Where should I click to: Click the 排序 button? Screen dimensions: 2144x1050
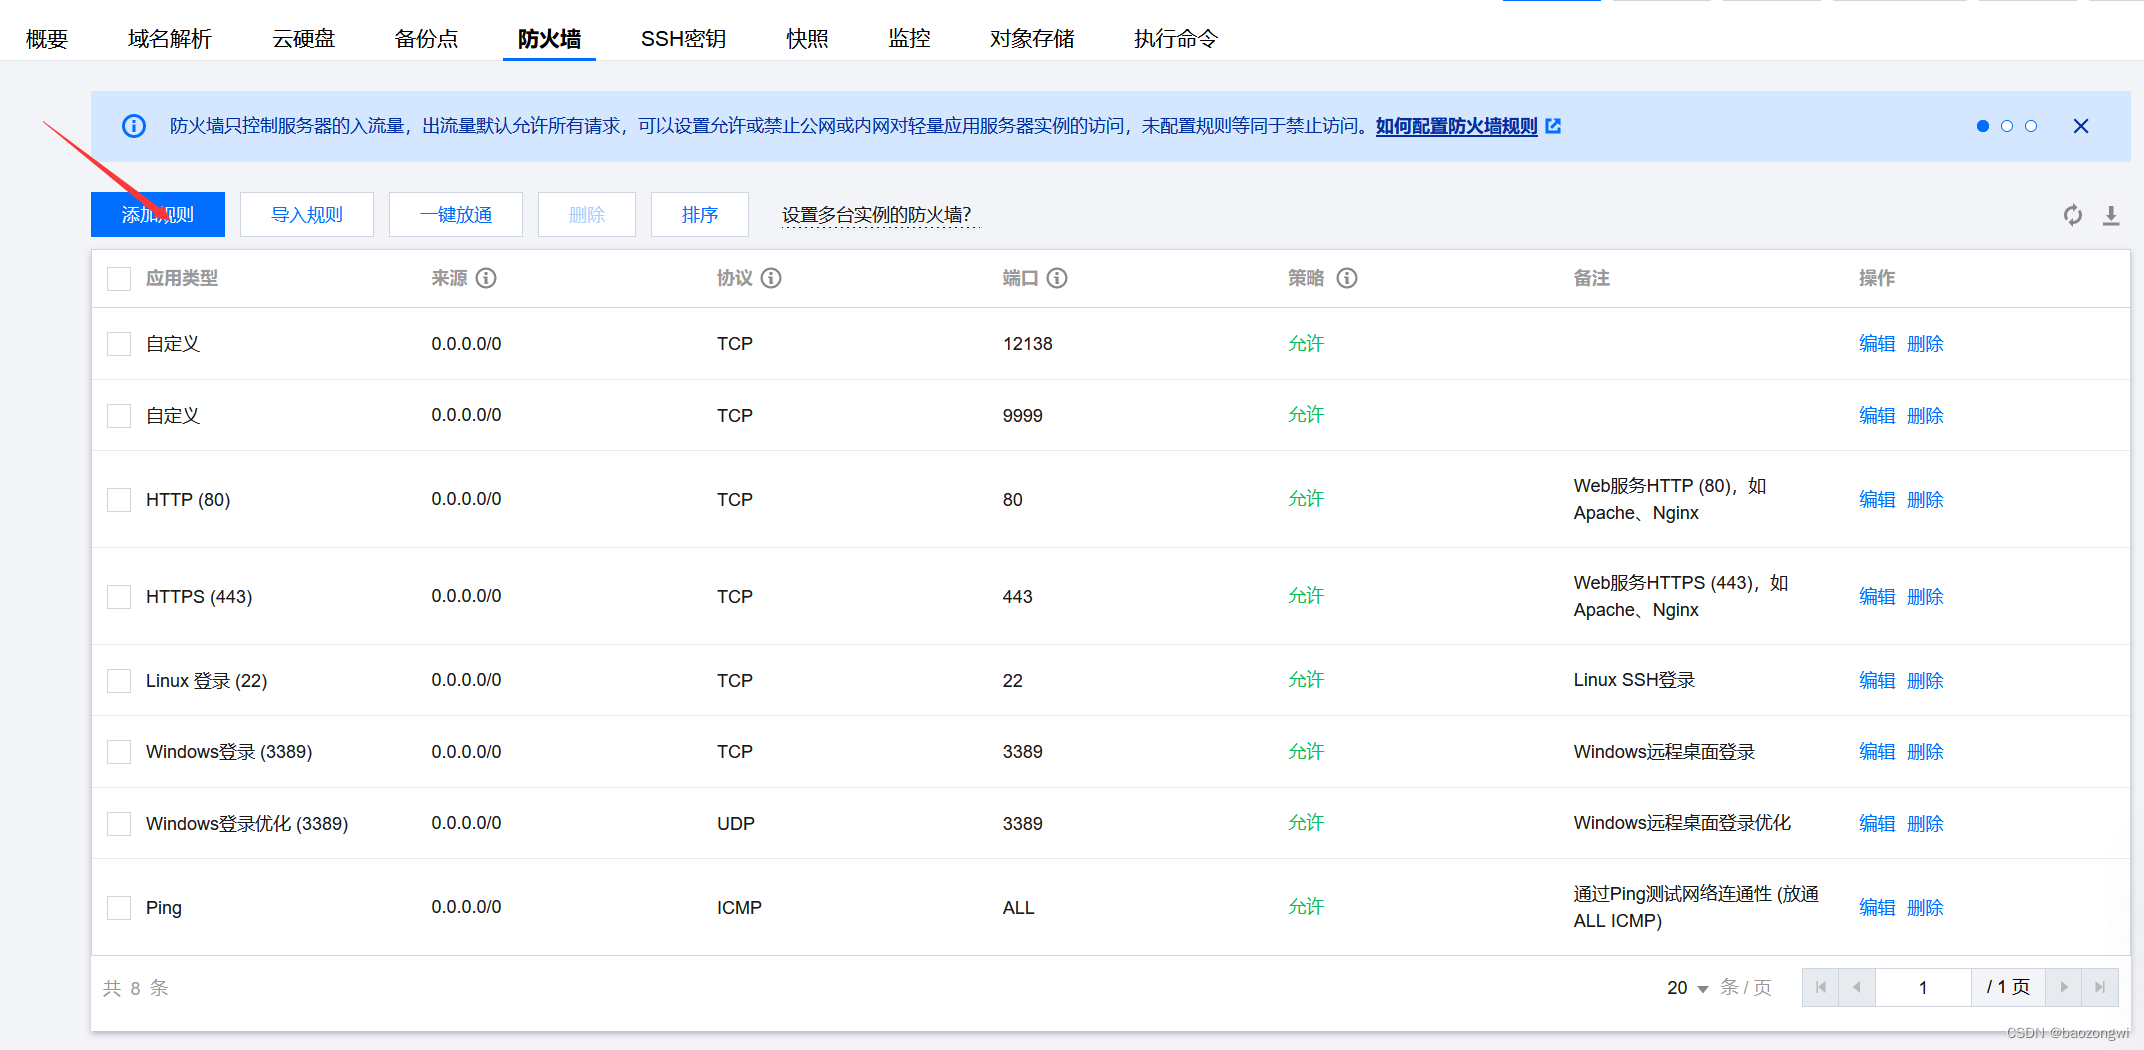pyautogui.click(x=700, y=214)
